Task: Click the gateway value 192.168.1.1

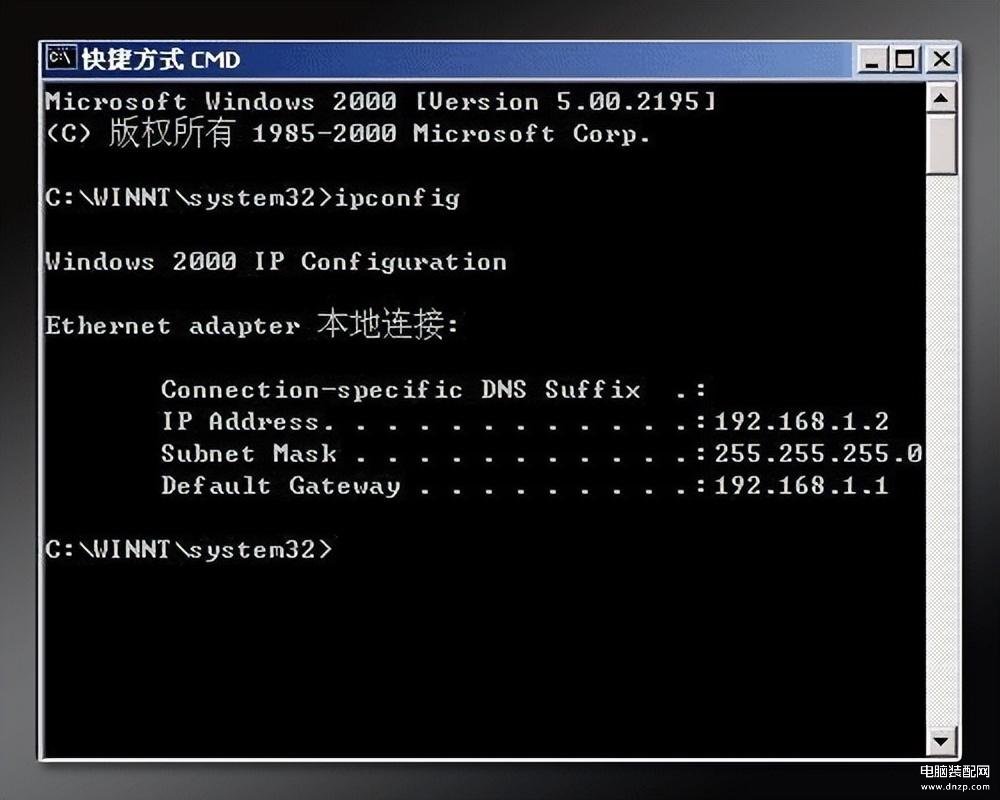Action: 801,485
